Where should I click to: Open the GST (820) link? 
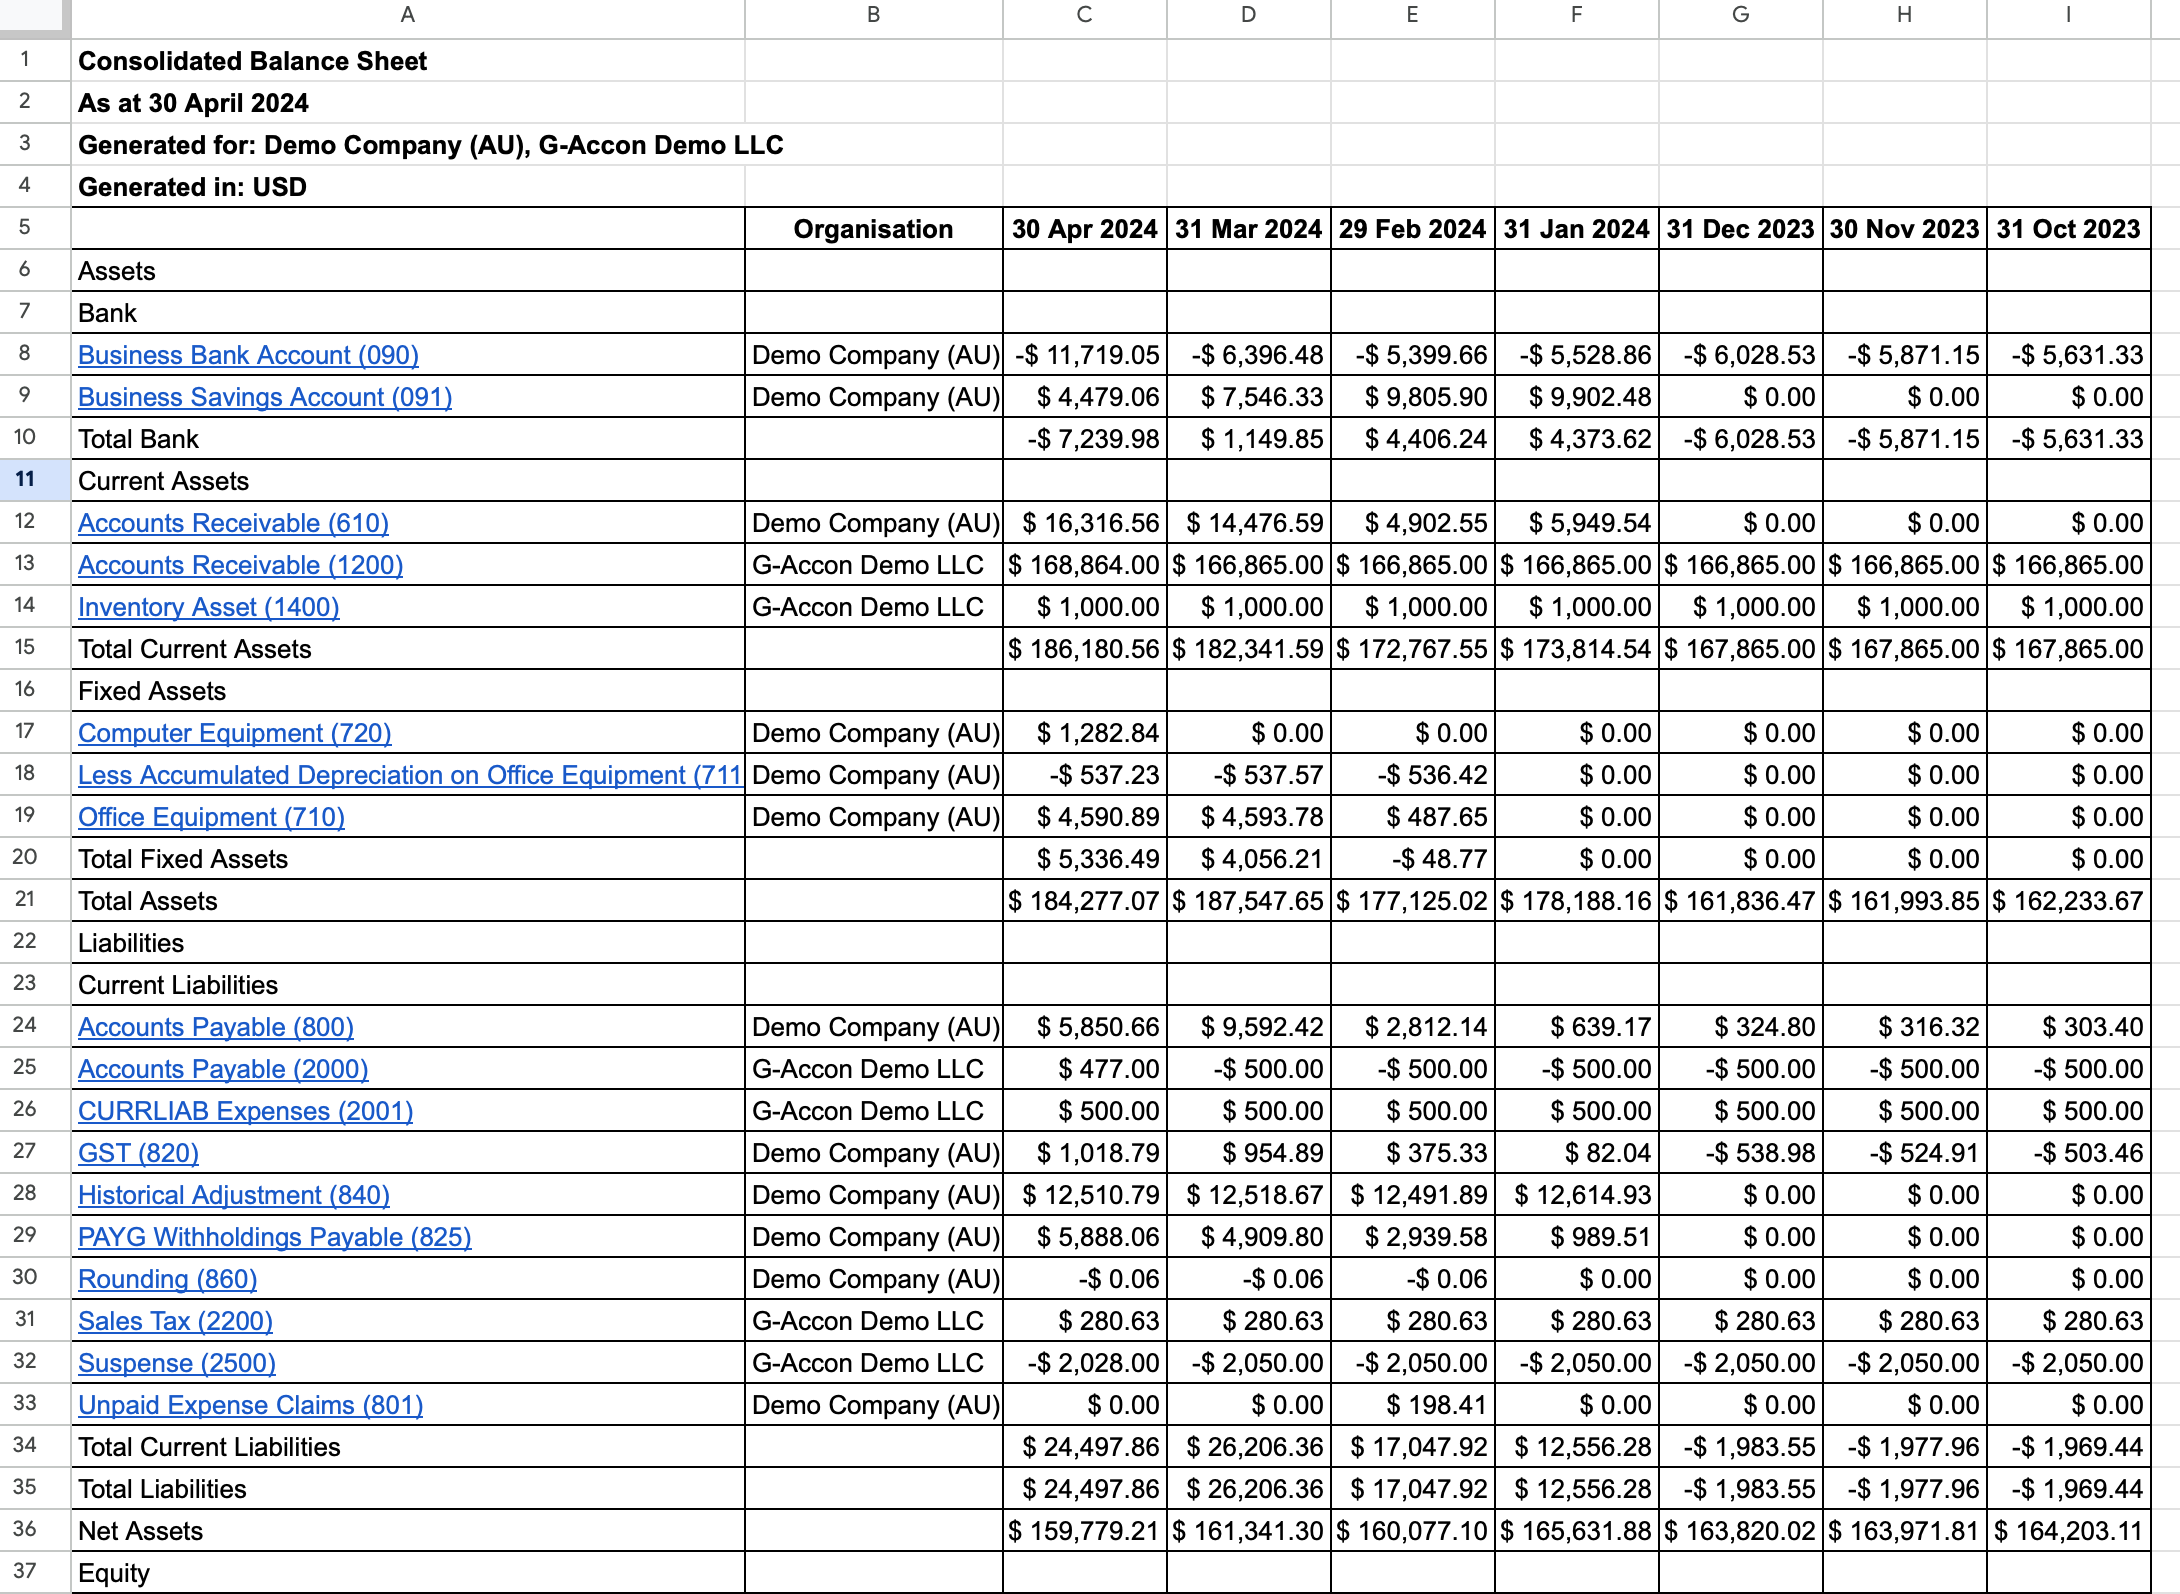pyautogui.click(x=138, y=1153)
